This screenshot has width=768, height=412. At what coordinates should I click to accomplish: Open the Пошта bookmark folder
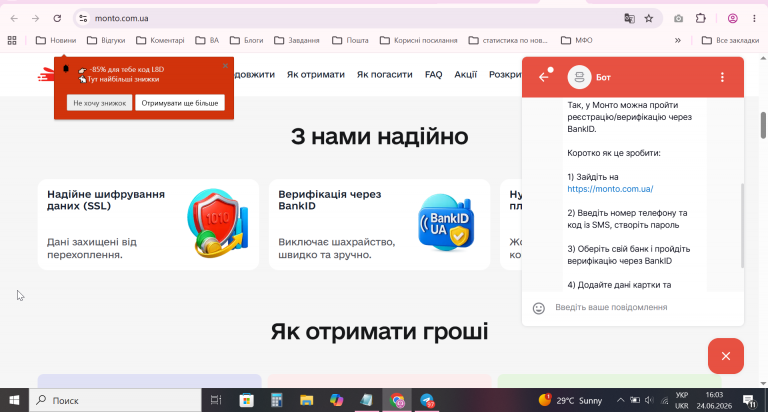[x=350, y=40]
